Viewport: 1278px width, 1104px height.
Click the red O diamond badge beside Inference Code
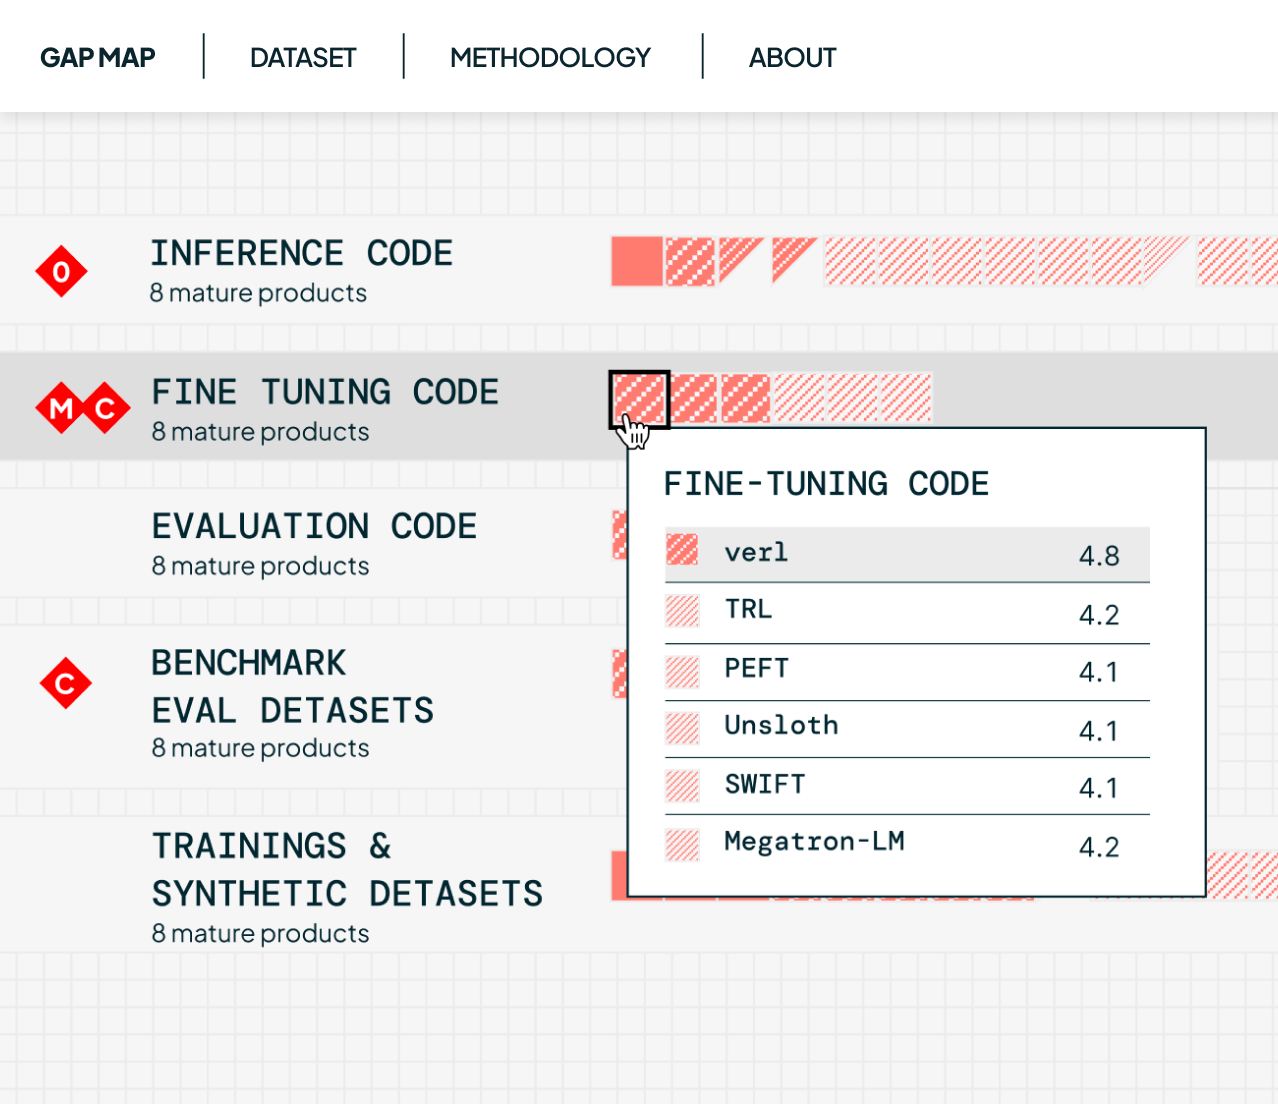point(61,271)
